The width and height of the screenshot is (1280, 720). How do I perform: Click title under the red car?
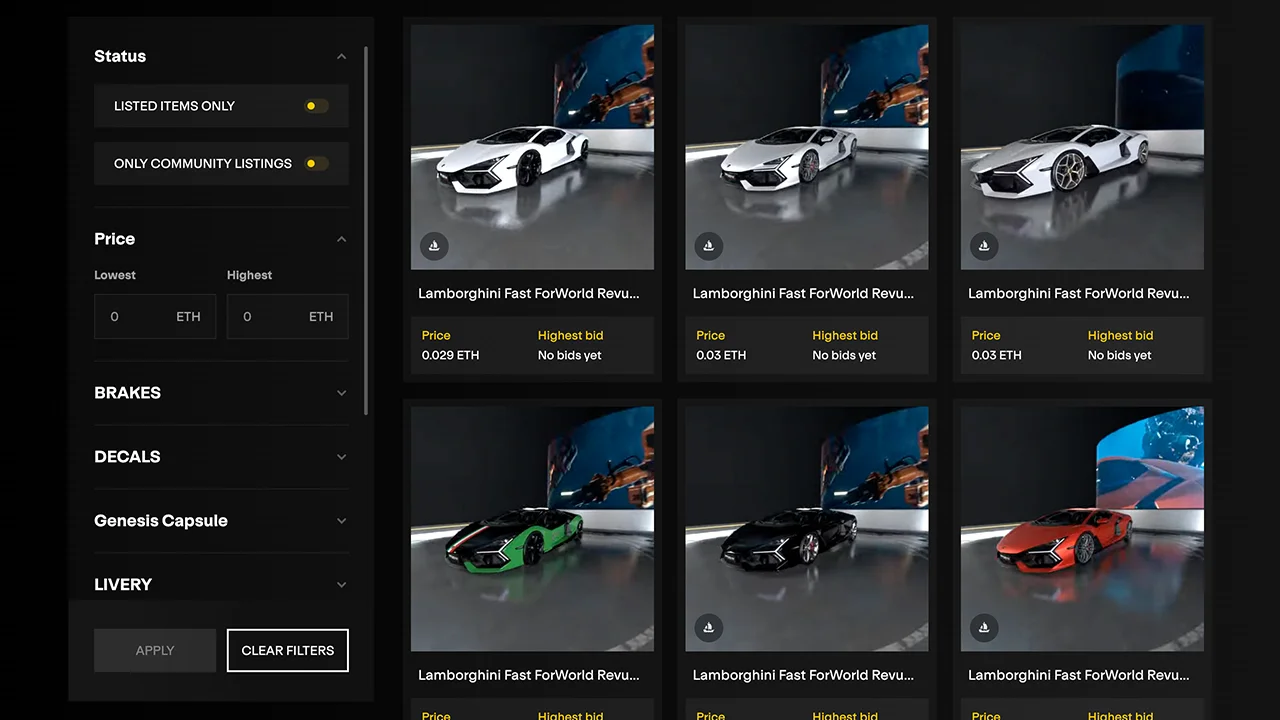(1079, 675)
